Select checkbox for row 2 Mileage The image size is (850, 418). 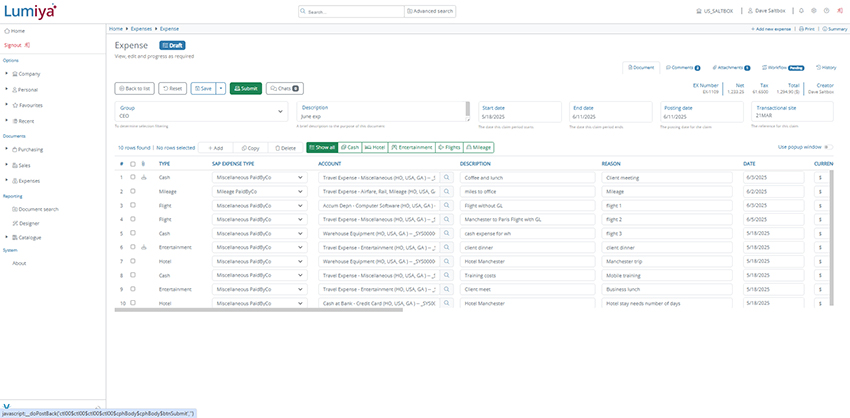coord(133,191)
